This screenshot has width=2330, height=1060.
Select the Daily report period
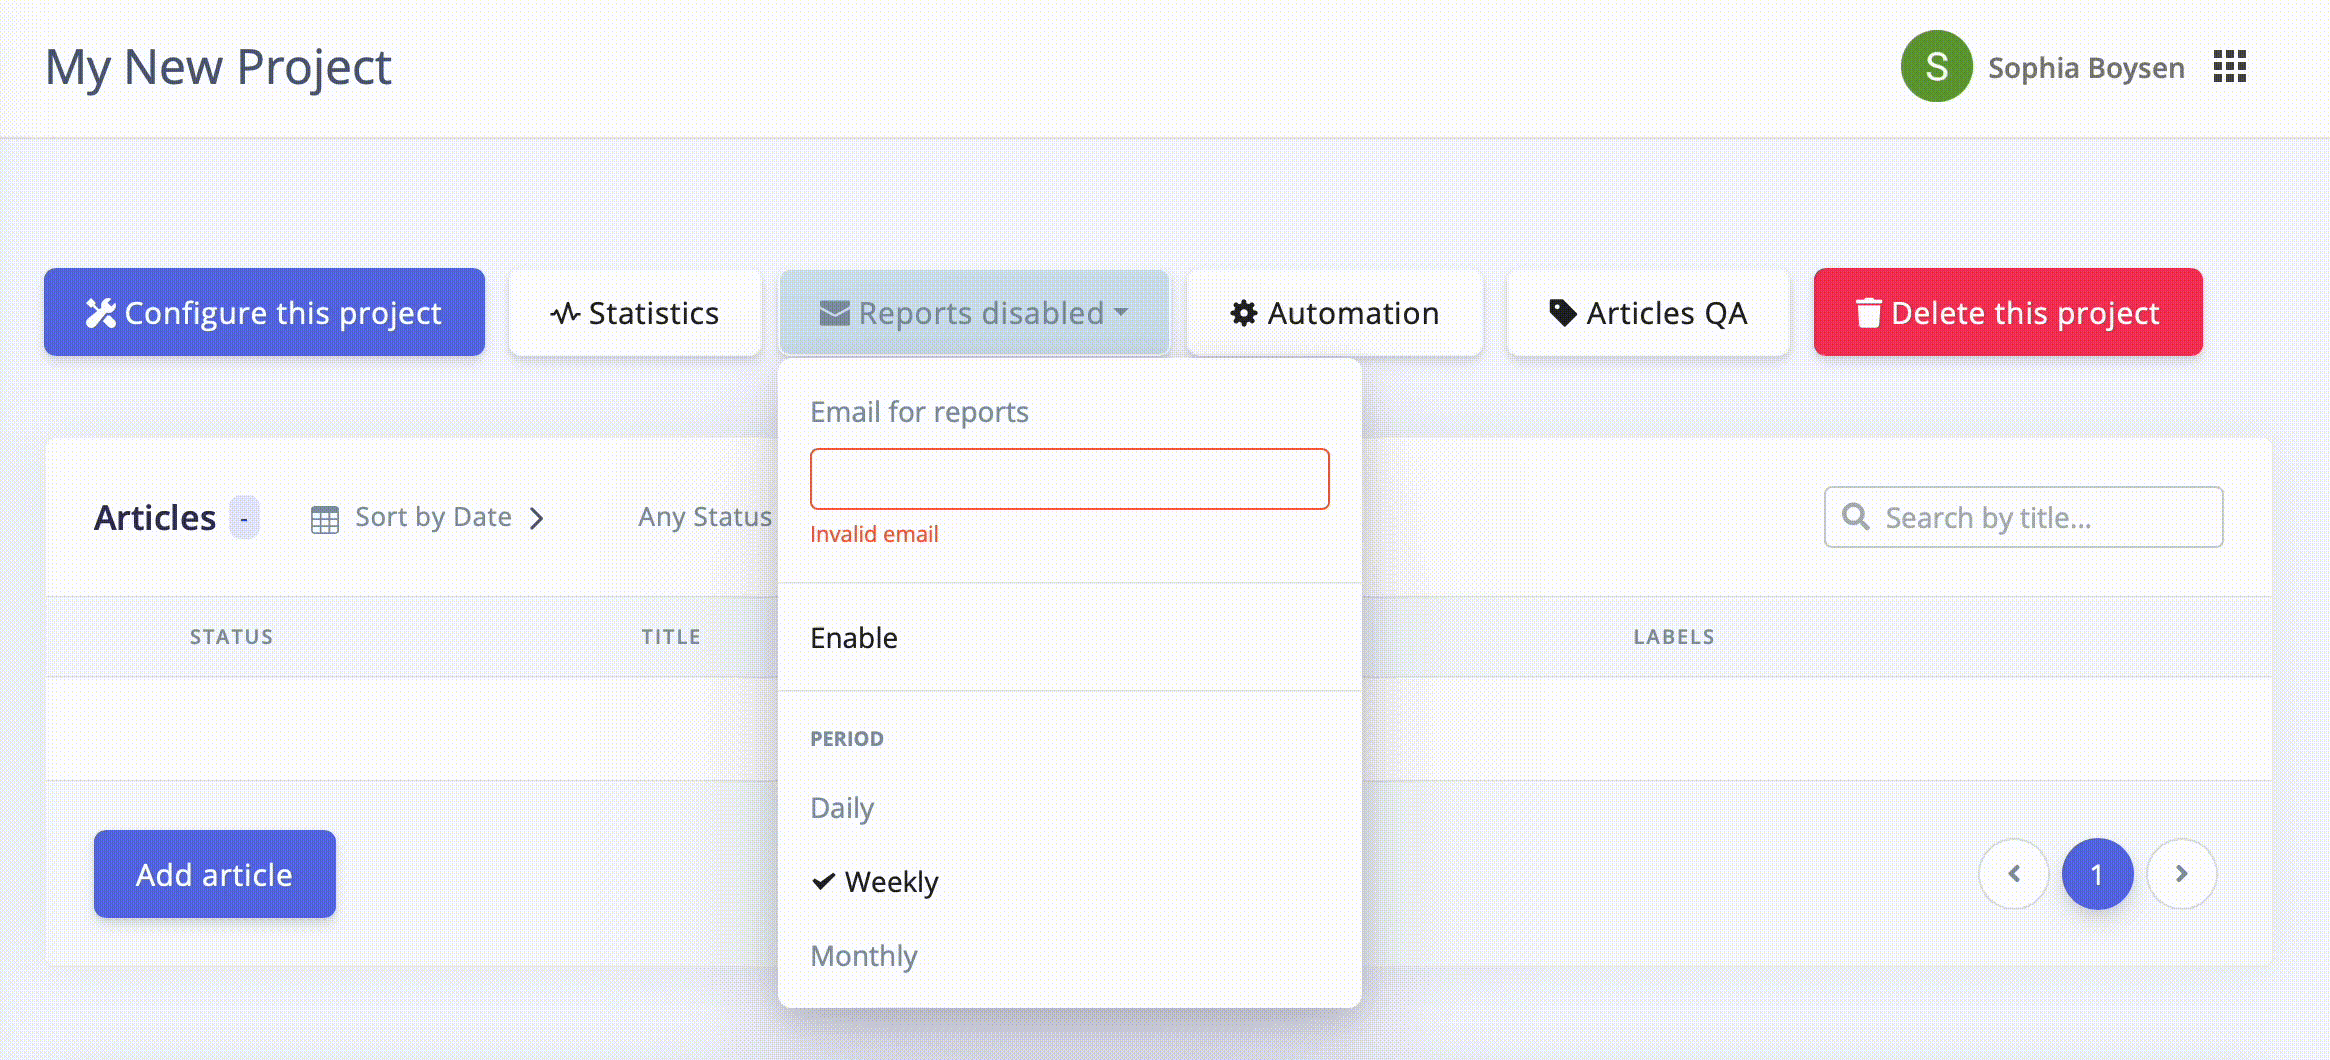[842, 808]
